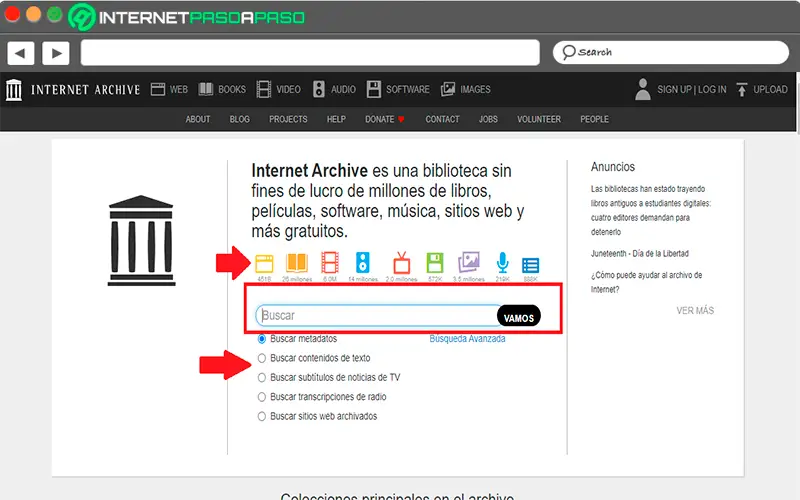
Task: Click the green maximize window button
Action: (x=55, y=14)
